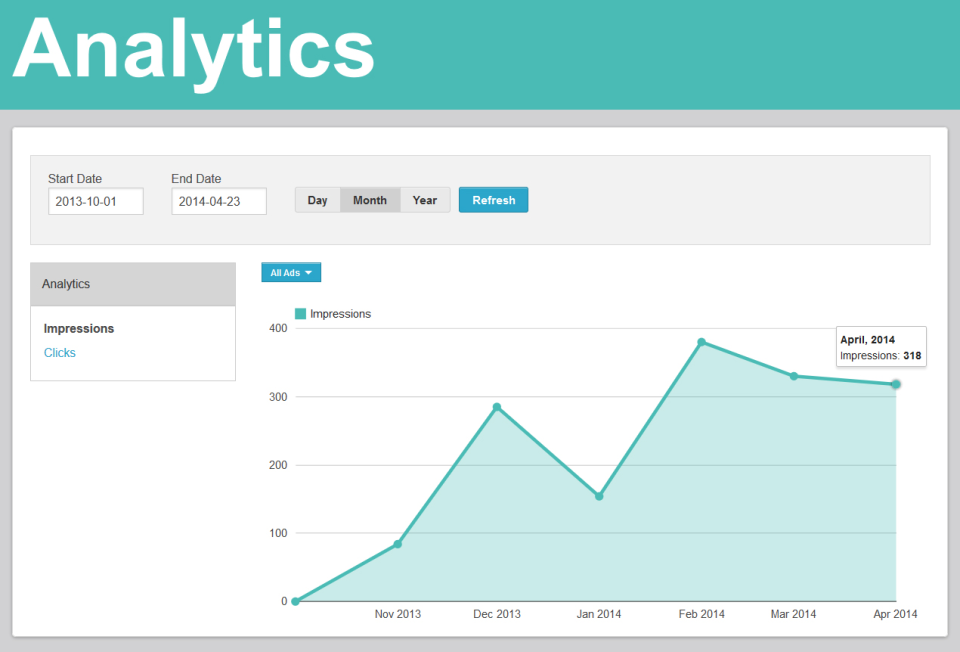Click the Analytics panel header
Screen dimensions: 960x652
coord(65,283)
